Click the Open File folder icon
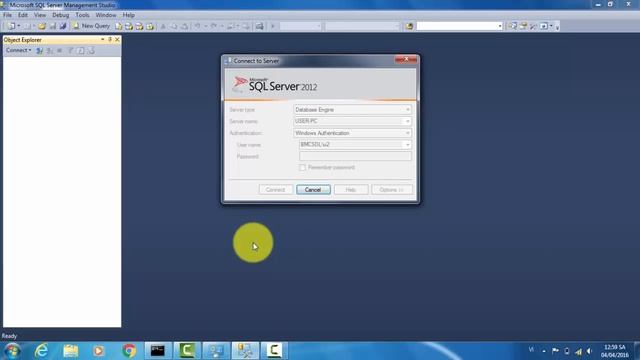640x360 pixels. (x=41, y=26)
